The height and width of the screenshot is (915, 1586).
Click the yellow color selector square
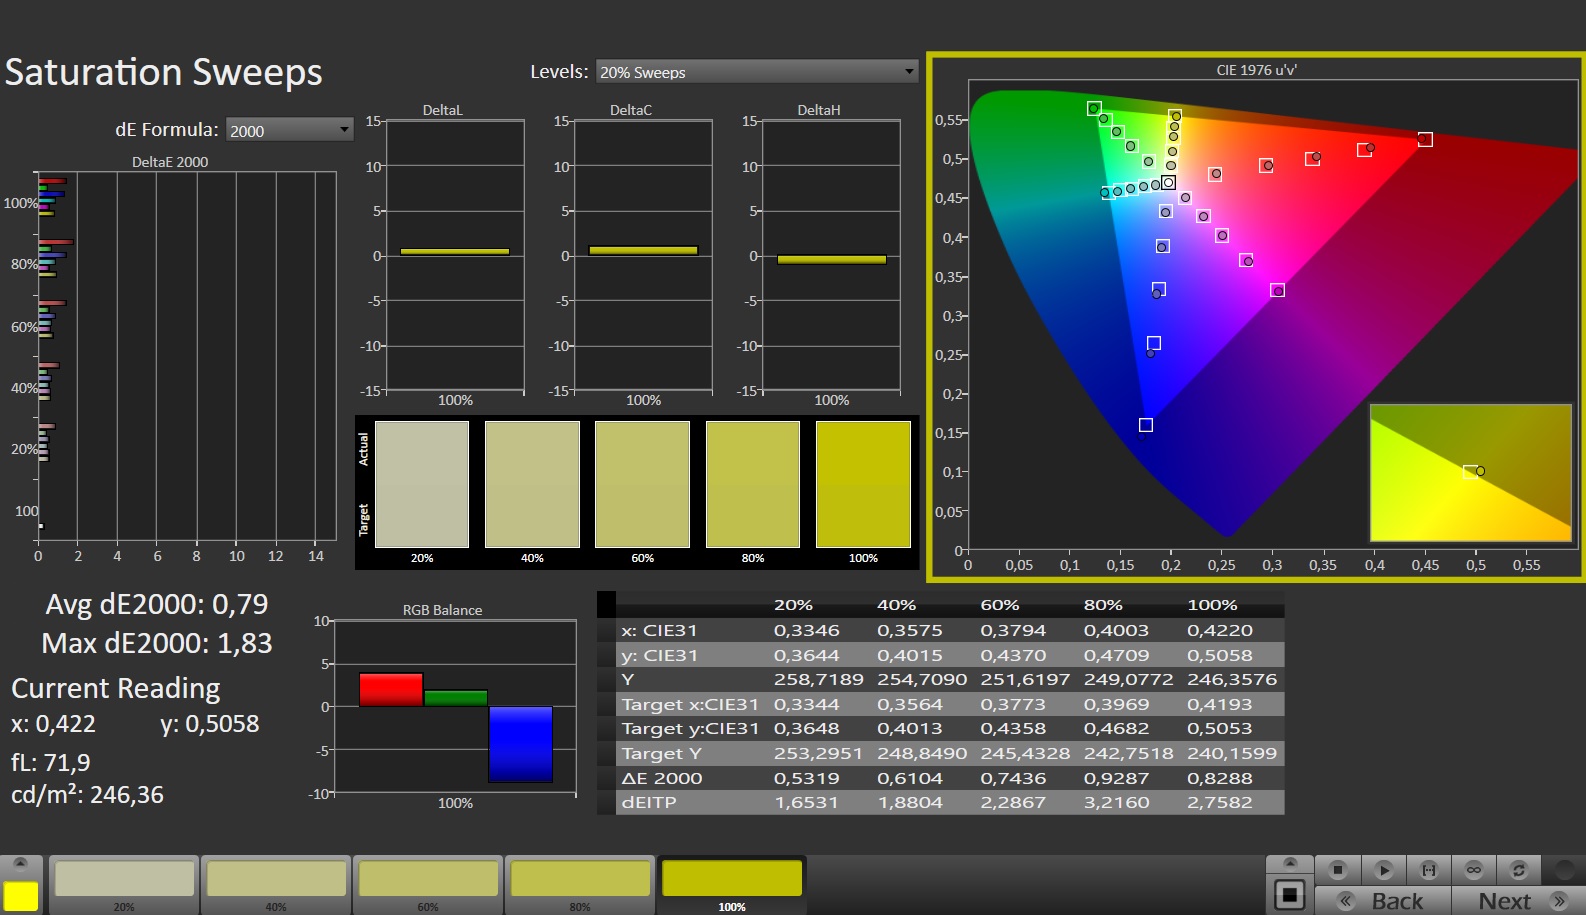point(21,896)
